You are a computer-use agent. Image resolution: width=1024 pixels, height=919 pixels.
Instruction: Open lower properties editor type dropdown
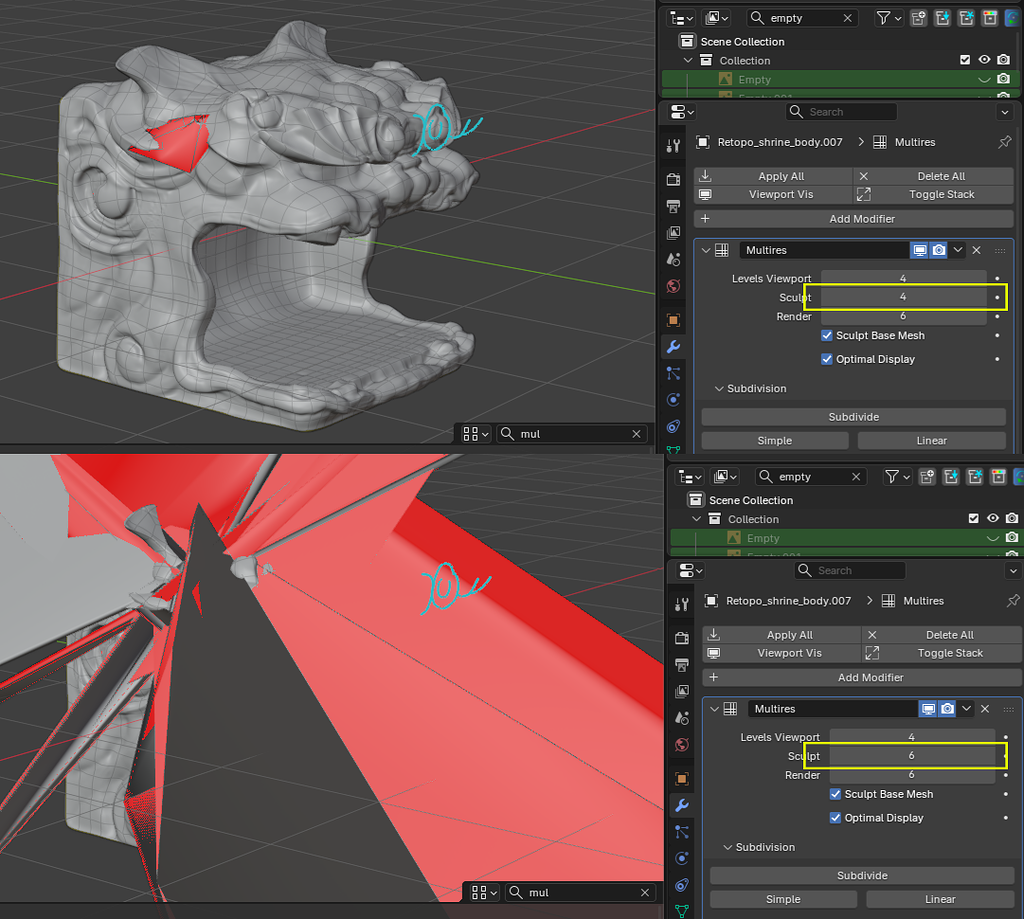tap(690, 571)
